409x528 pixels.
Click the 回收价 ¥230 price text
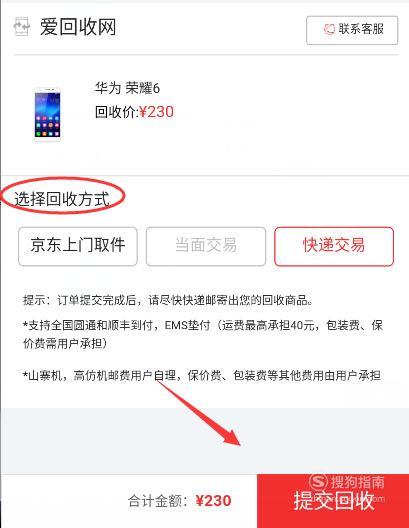click(x=134, y=112)
